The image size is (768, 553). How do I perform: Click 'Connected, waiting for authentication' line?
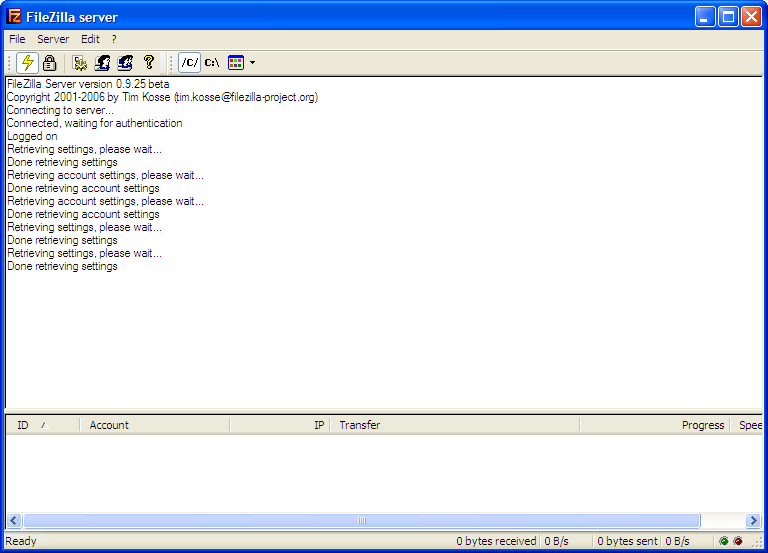coord(95,123)
